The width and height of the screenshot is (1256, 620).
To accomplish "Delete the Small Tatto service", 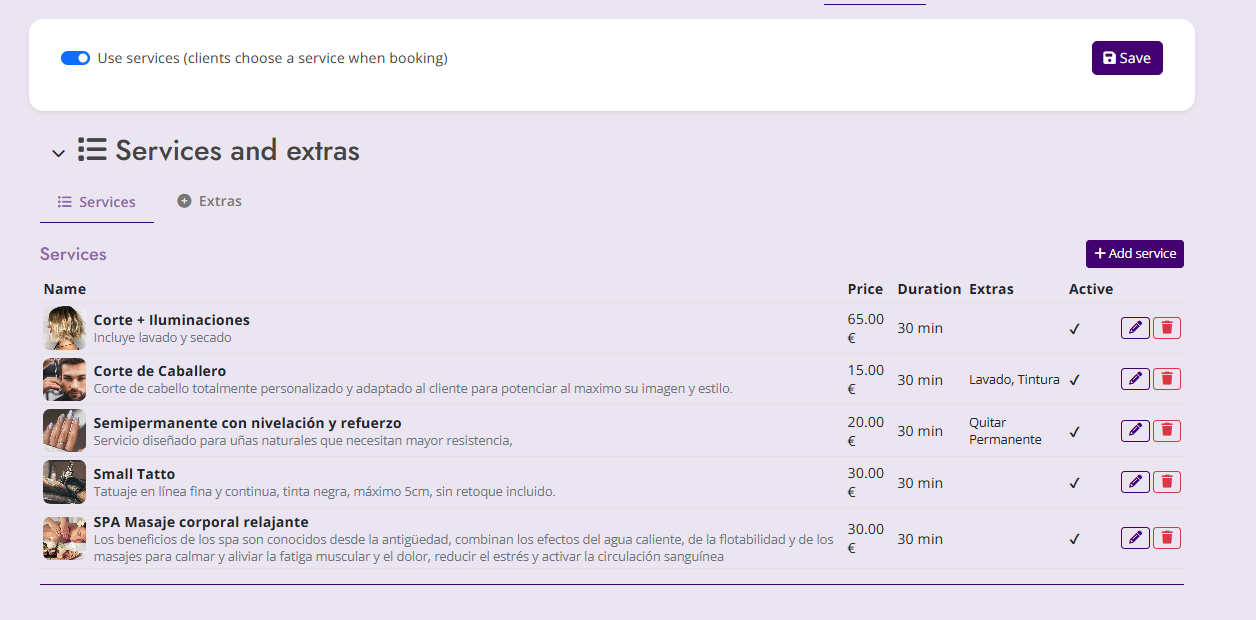I will (1167, 482).
